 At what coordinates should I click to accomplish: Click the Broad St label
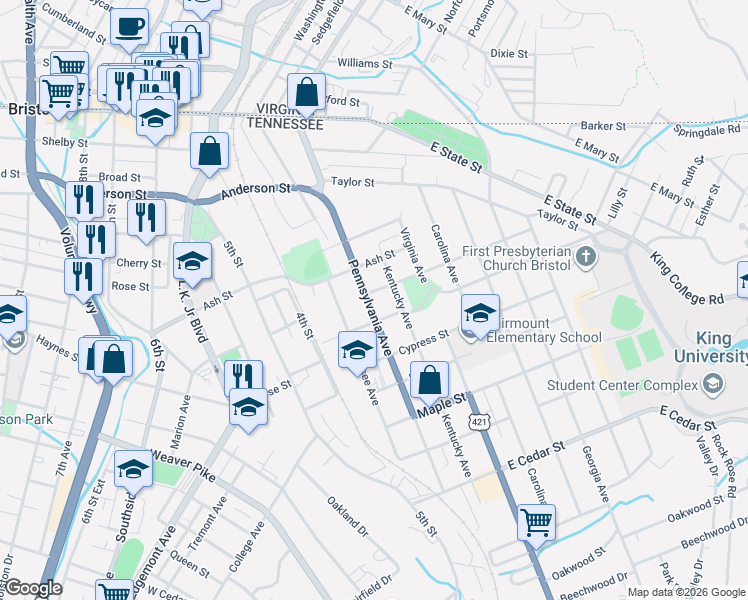(119, 177)
